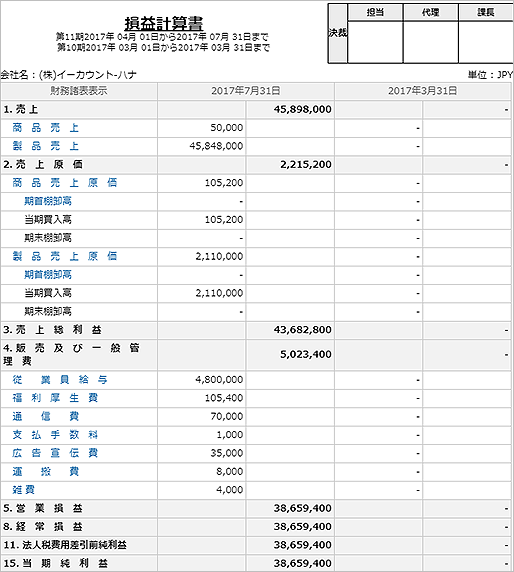The width and height of the screenshot is (514, 572).
Task: Open the 広告宣伝費 link
Action: click(55, 453)
